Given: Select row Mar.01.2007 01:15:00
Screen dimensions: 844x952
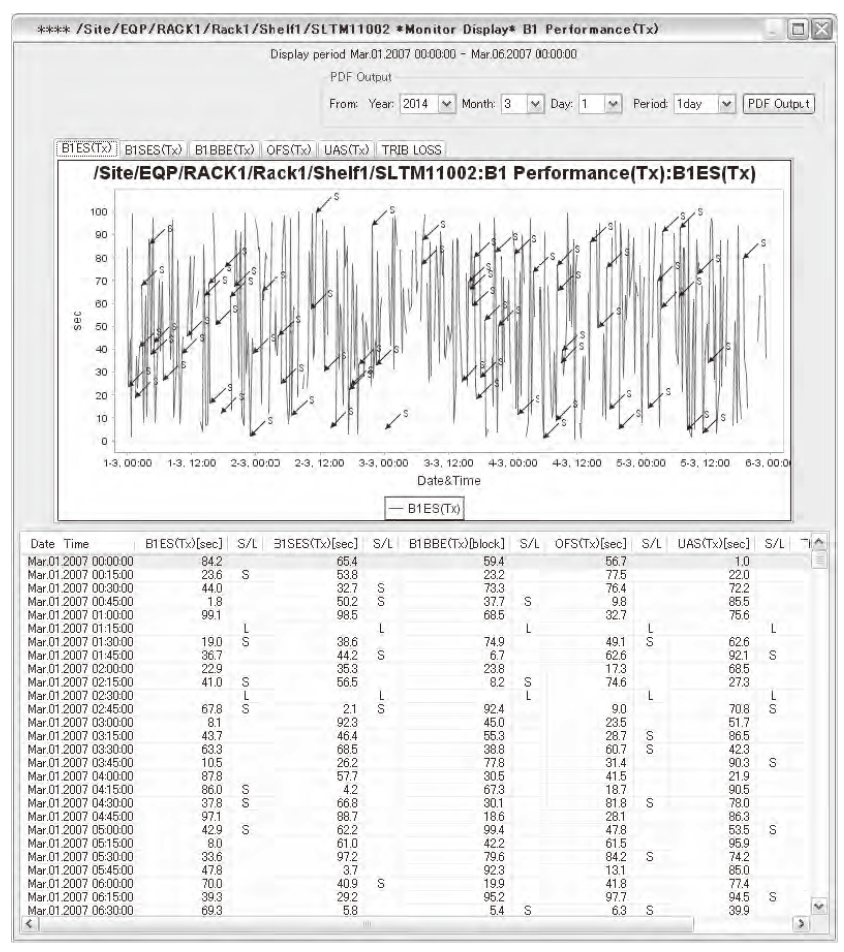Looking at the screenshot, I should [x=417, y=628].
